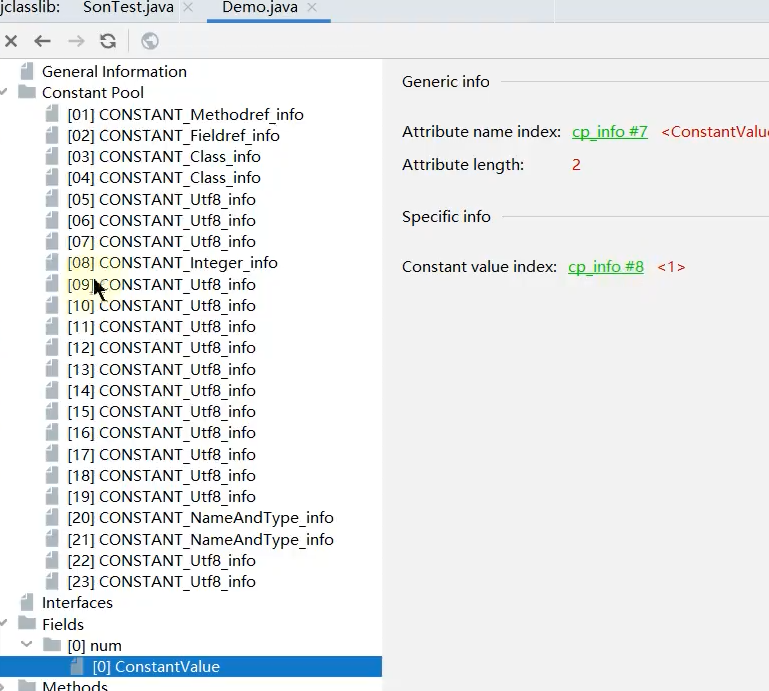Select [15] CONSTANT_Utf8_info entry
The width and height of the screenshot is (769, 691).
[161, 412]
